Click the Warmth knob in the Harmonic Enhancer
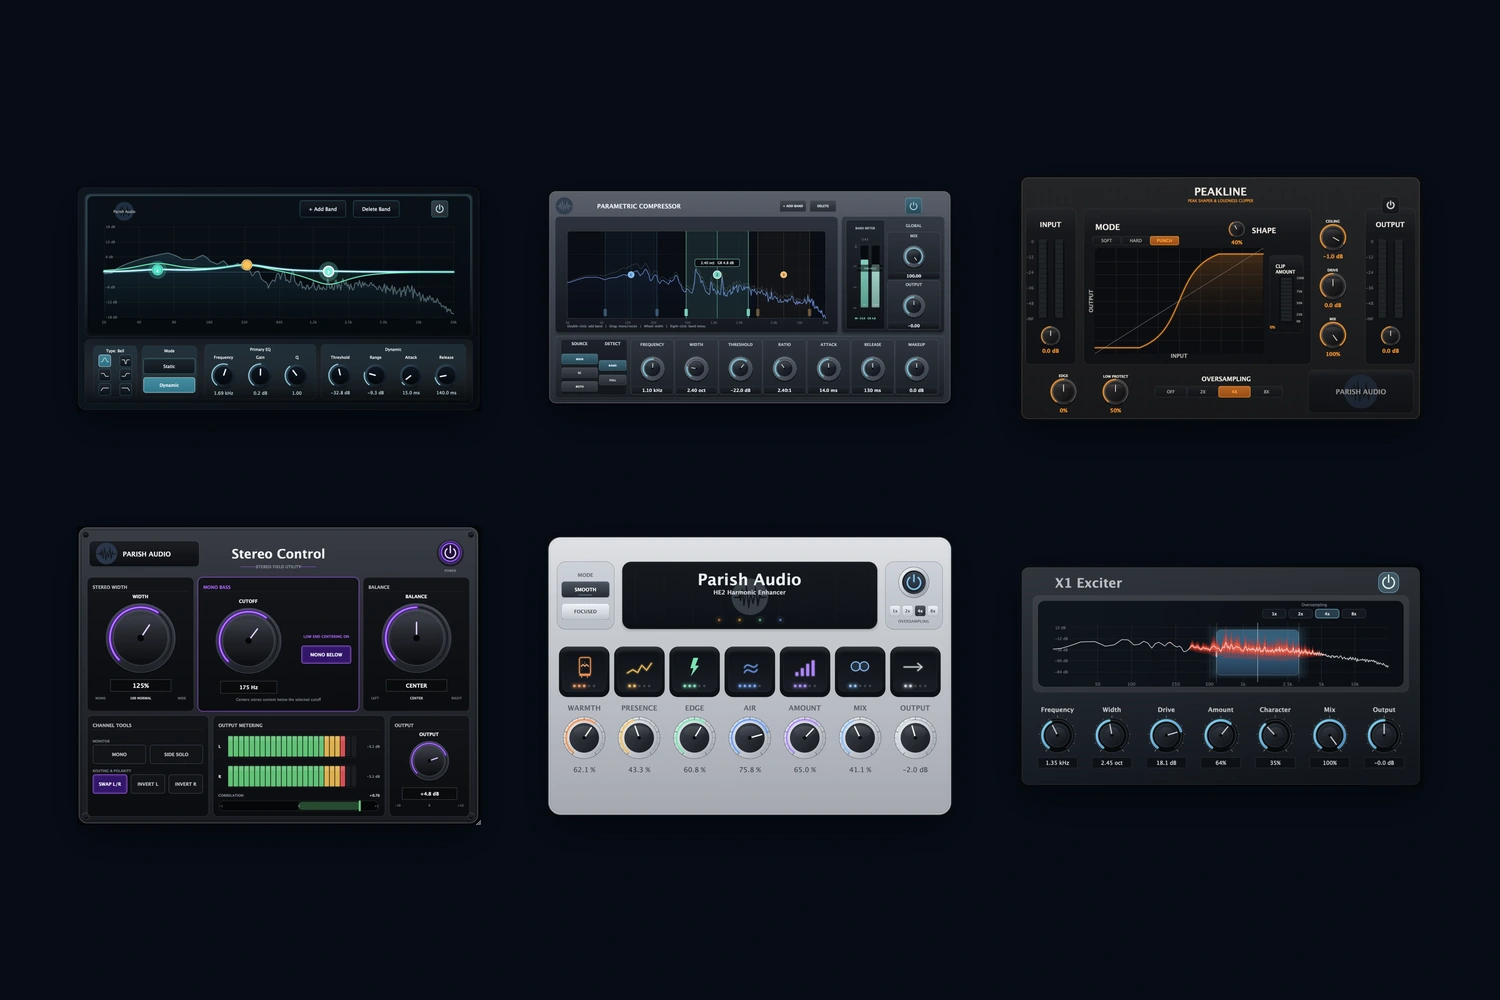1500x1000 pixels. 584,739
